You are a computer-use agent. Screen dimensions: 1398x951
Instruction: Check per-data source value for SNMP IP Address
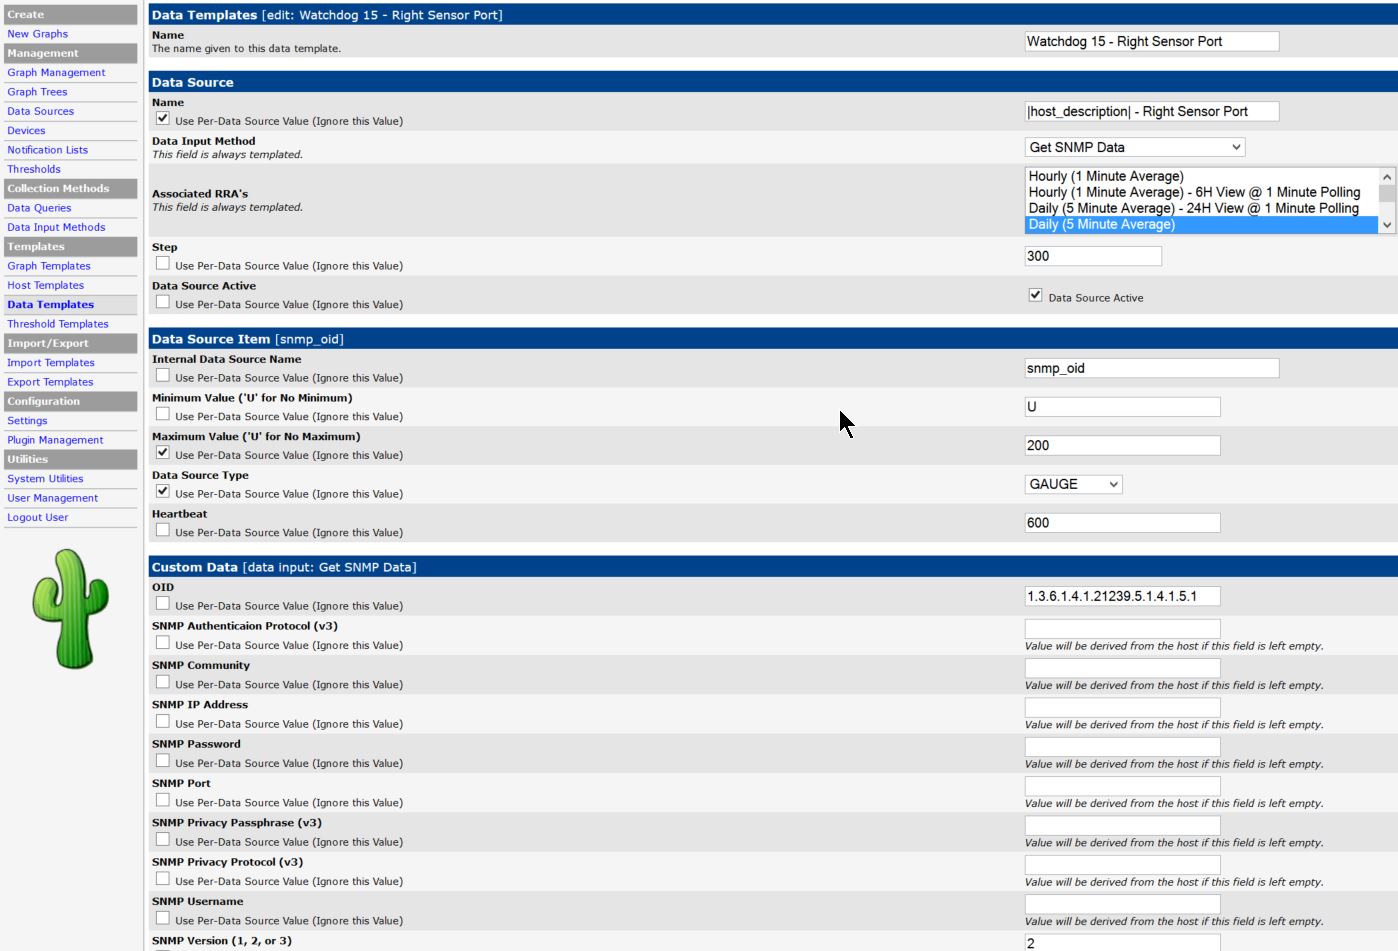point(163,722)
